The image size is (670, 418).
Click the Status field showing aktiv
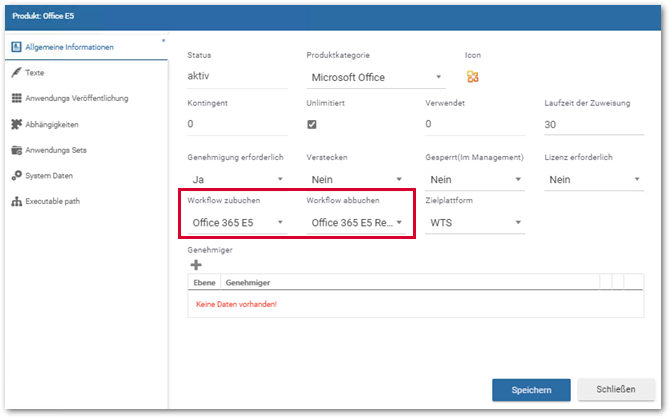pos(237,76)
